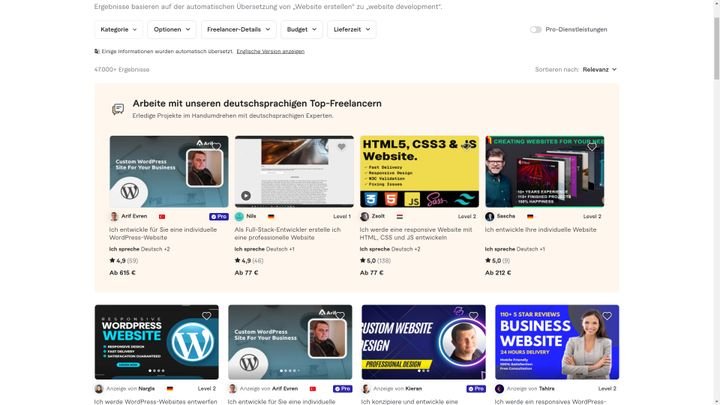Image resolution: width=720 pixels, height=405 pixels.
Task: Click '47.000+ Ergebnisse' results count
Action: tap(122, 70)
